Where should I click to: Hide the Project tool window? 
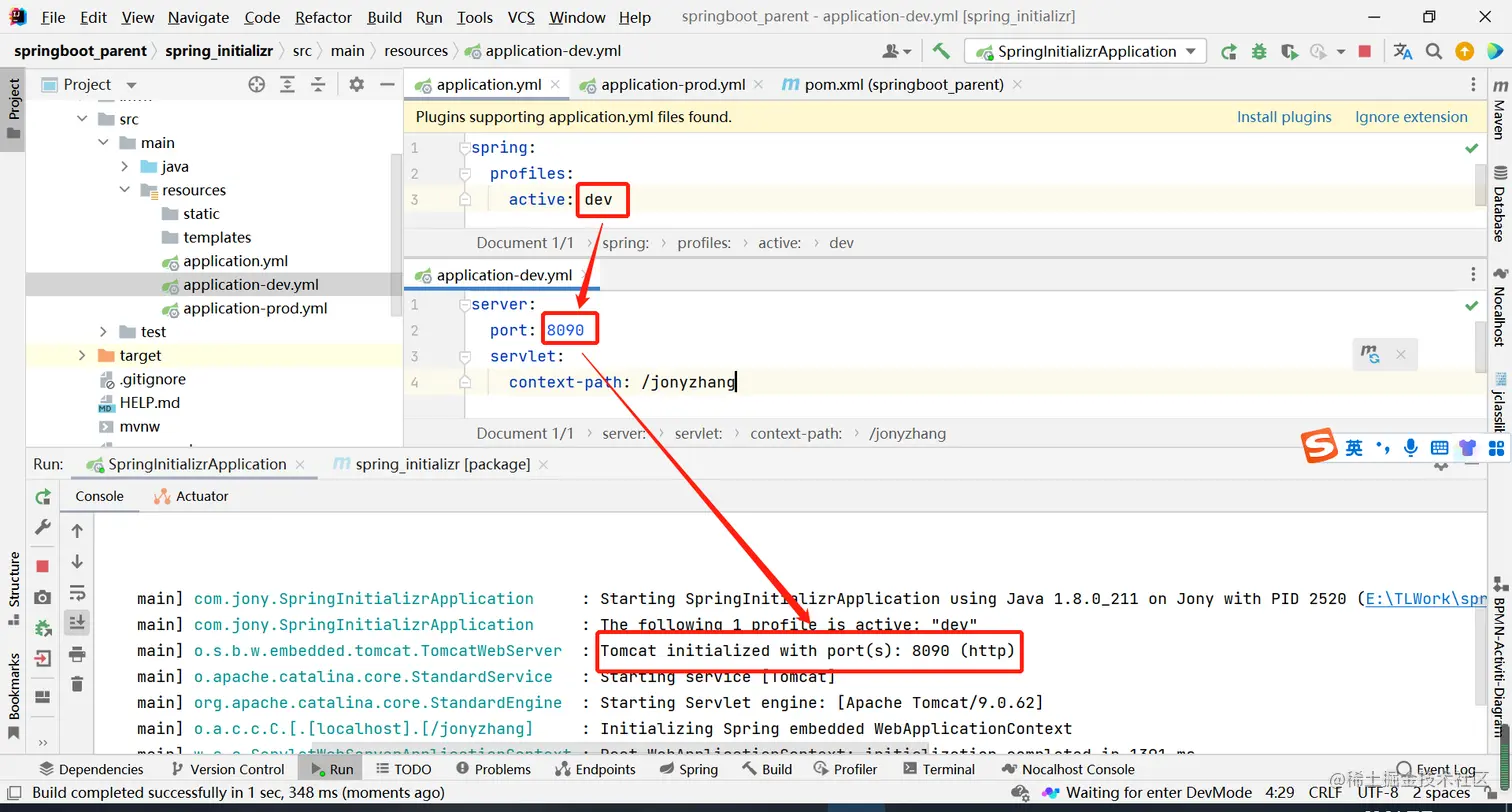coord(387,85)
